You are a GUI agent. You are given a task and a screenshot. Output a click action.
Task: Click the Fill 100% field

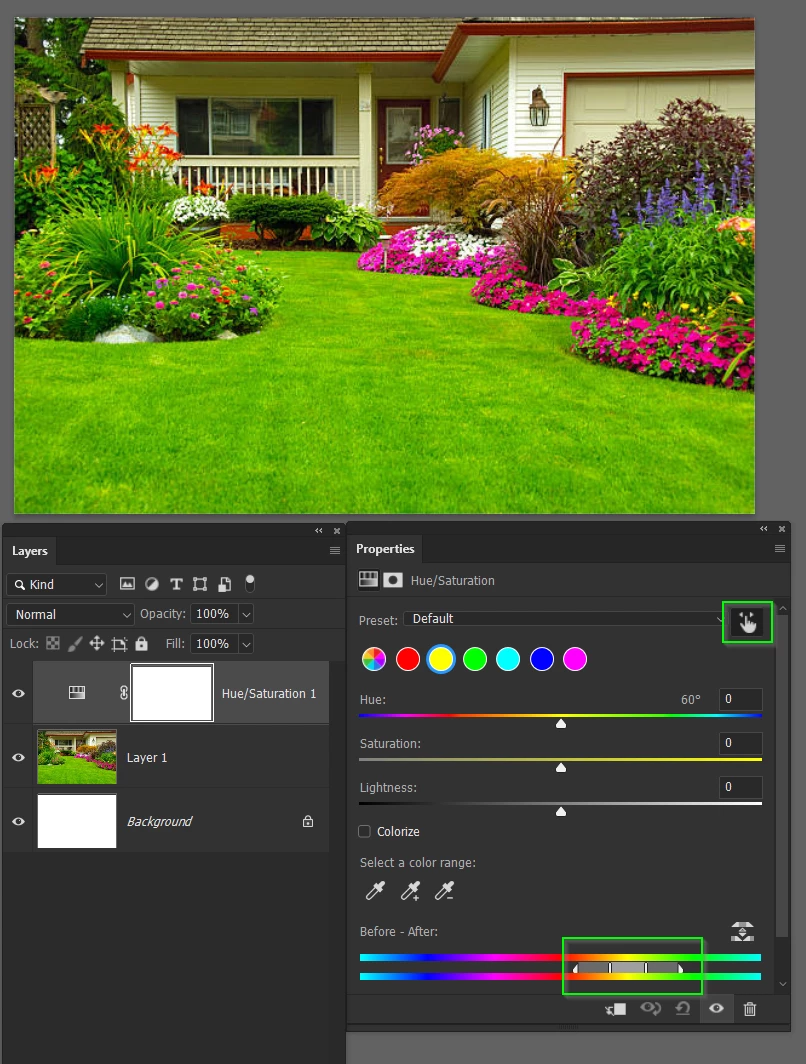(x=214, y=644)
